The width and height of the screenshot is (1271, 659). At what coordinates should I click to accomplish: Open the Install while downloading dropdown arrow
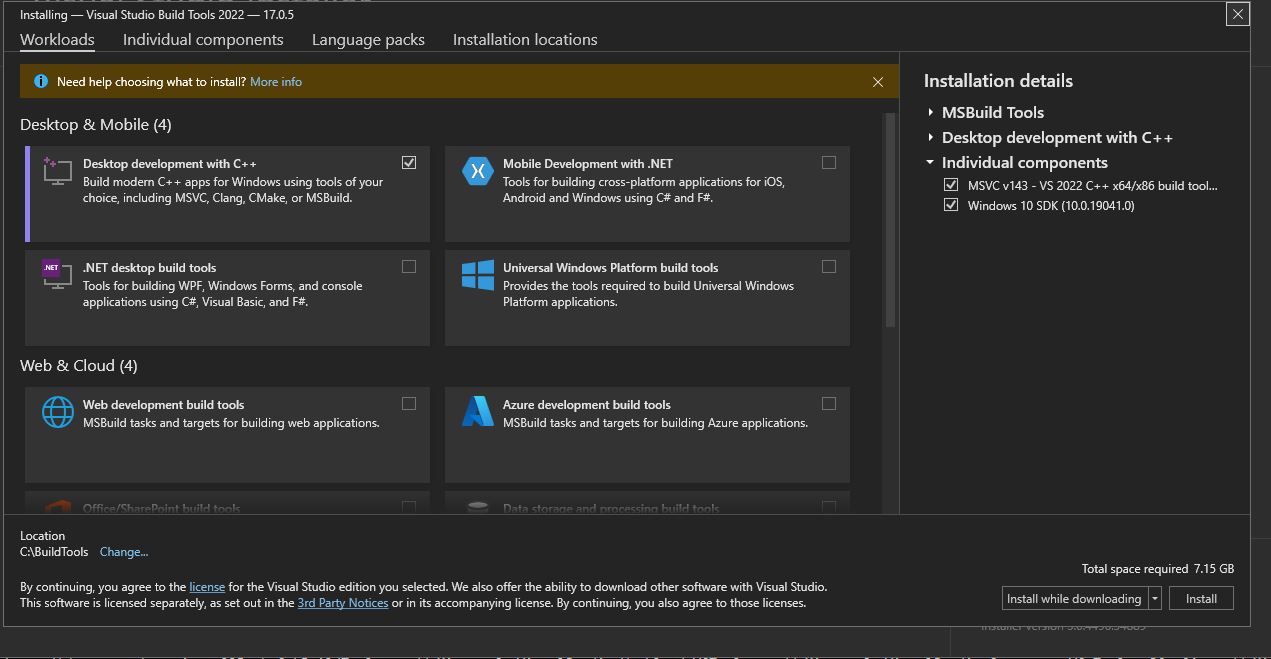pos(1155,598)
